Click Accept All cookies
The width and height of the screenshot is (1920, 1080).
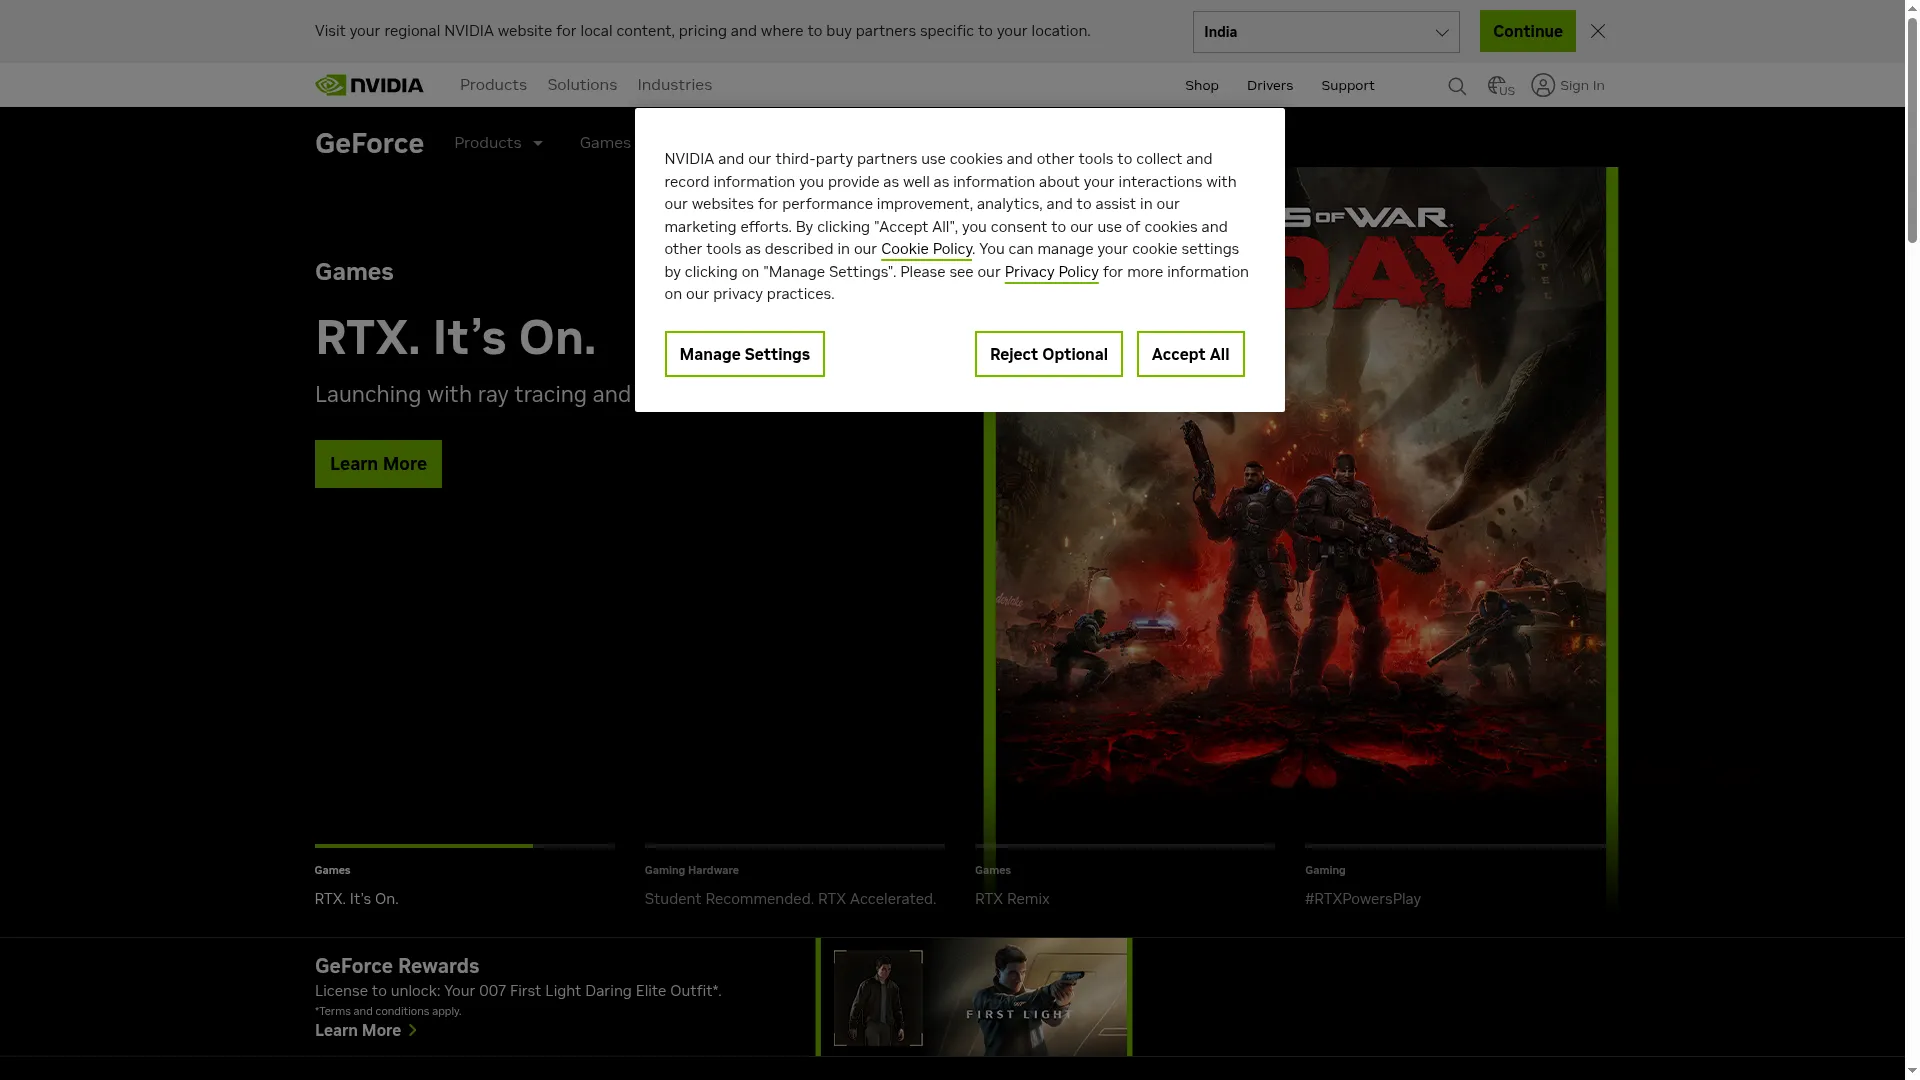point(1191,354)
